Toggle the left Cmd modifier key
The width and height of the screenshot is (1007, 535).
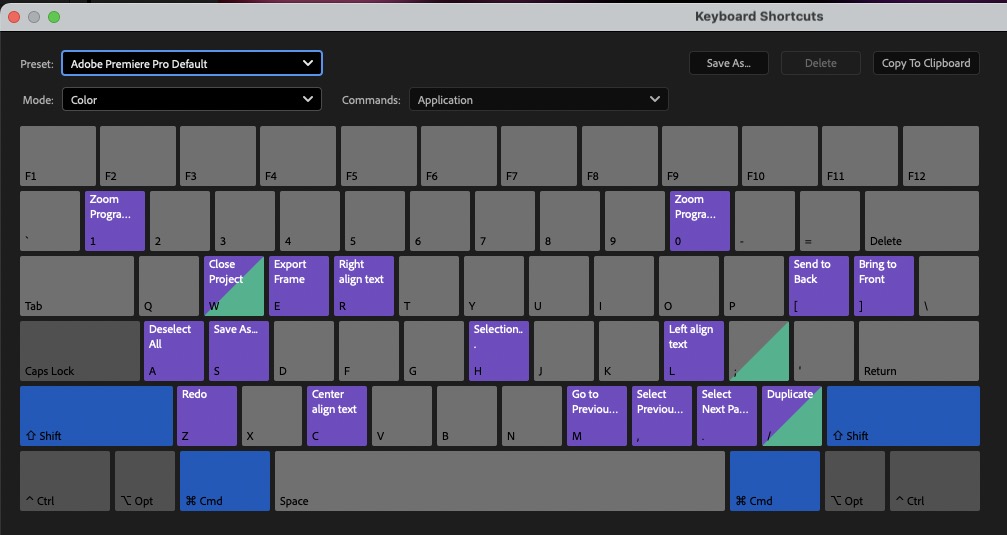(x=225, y=481)
